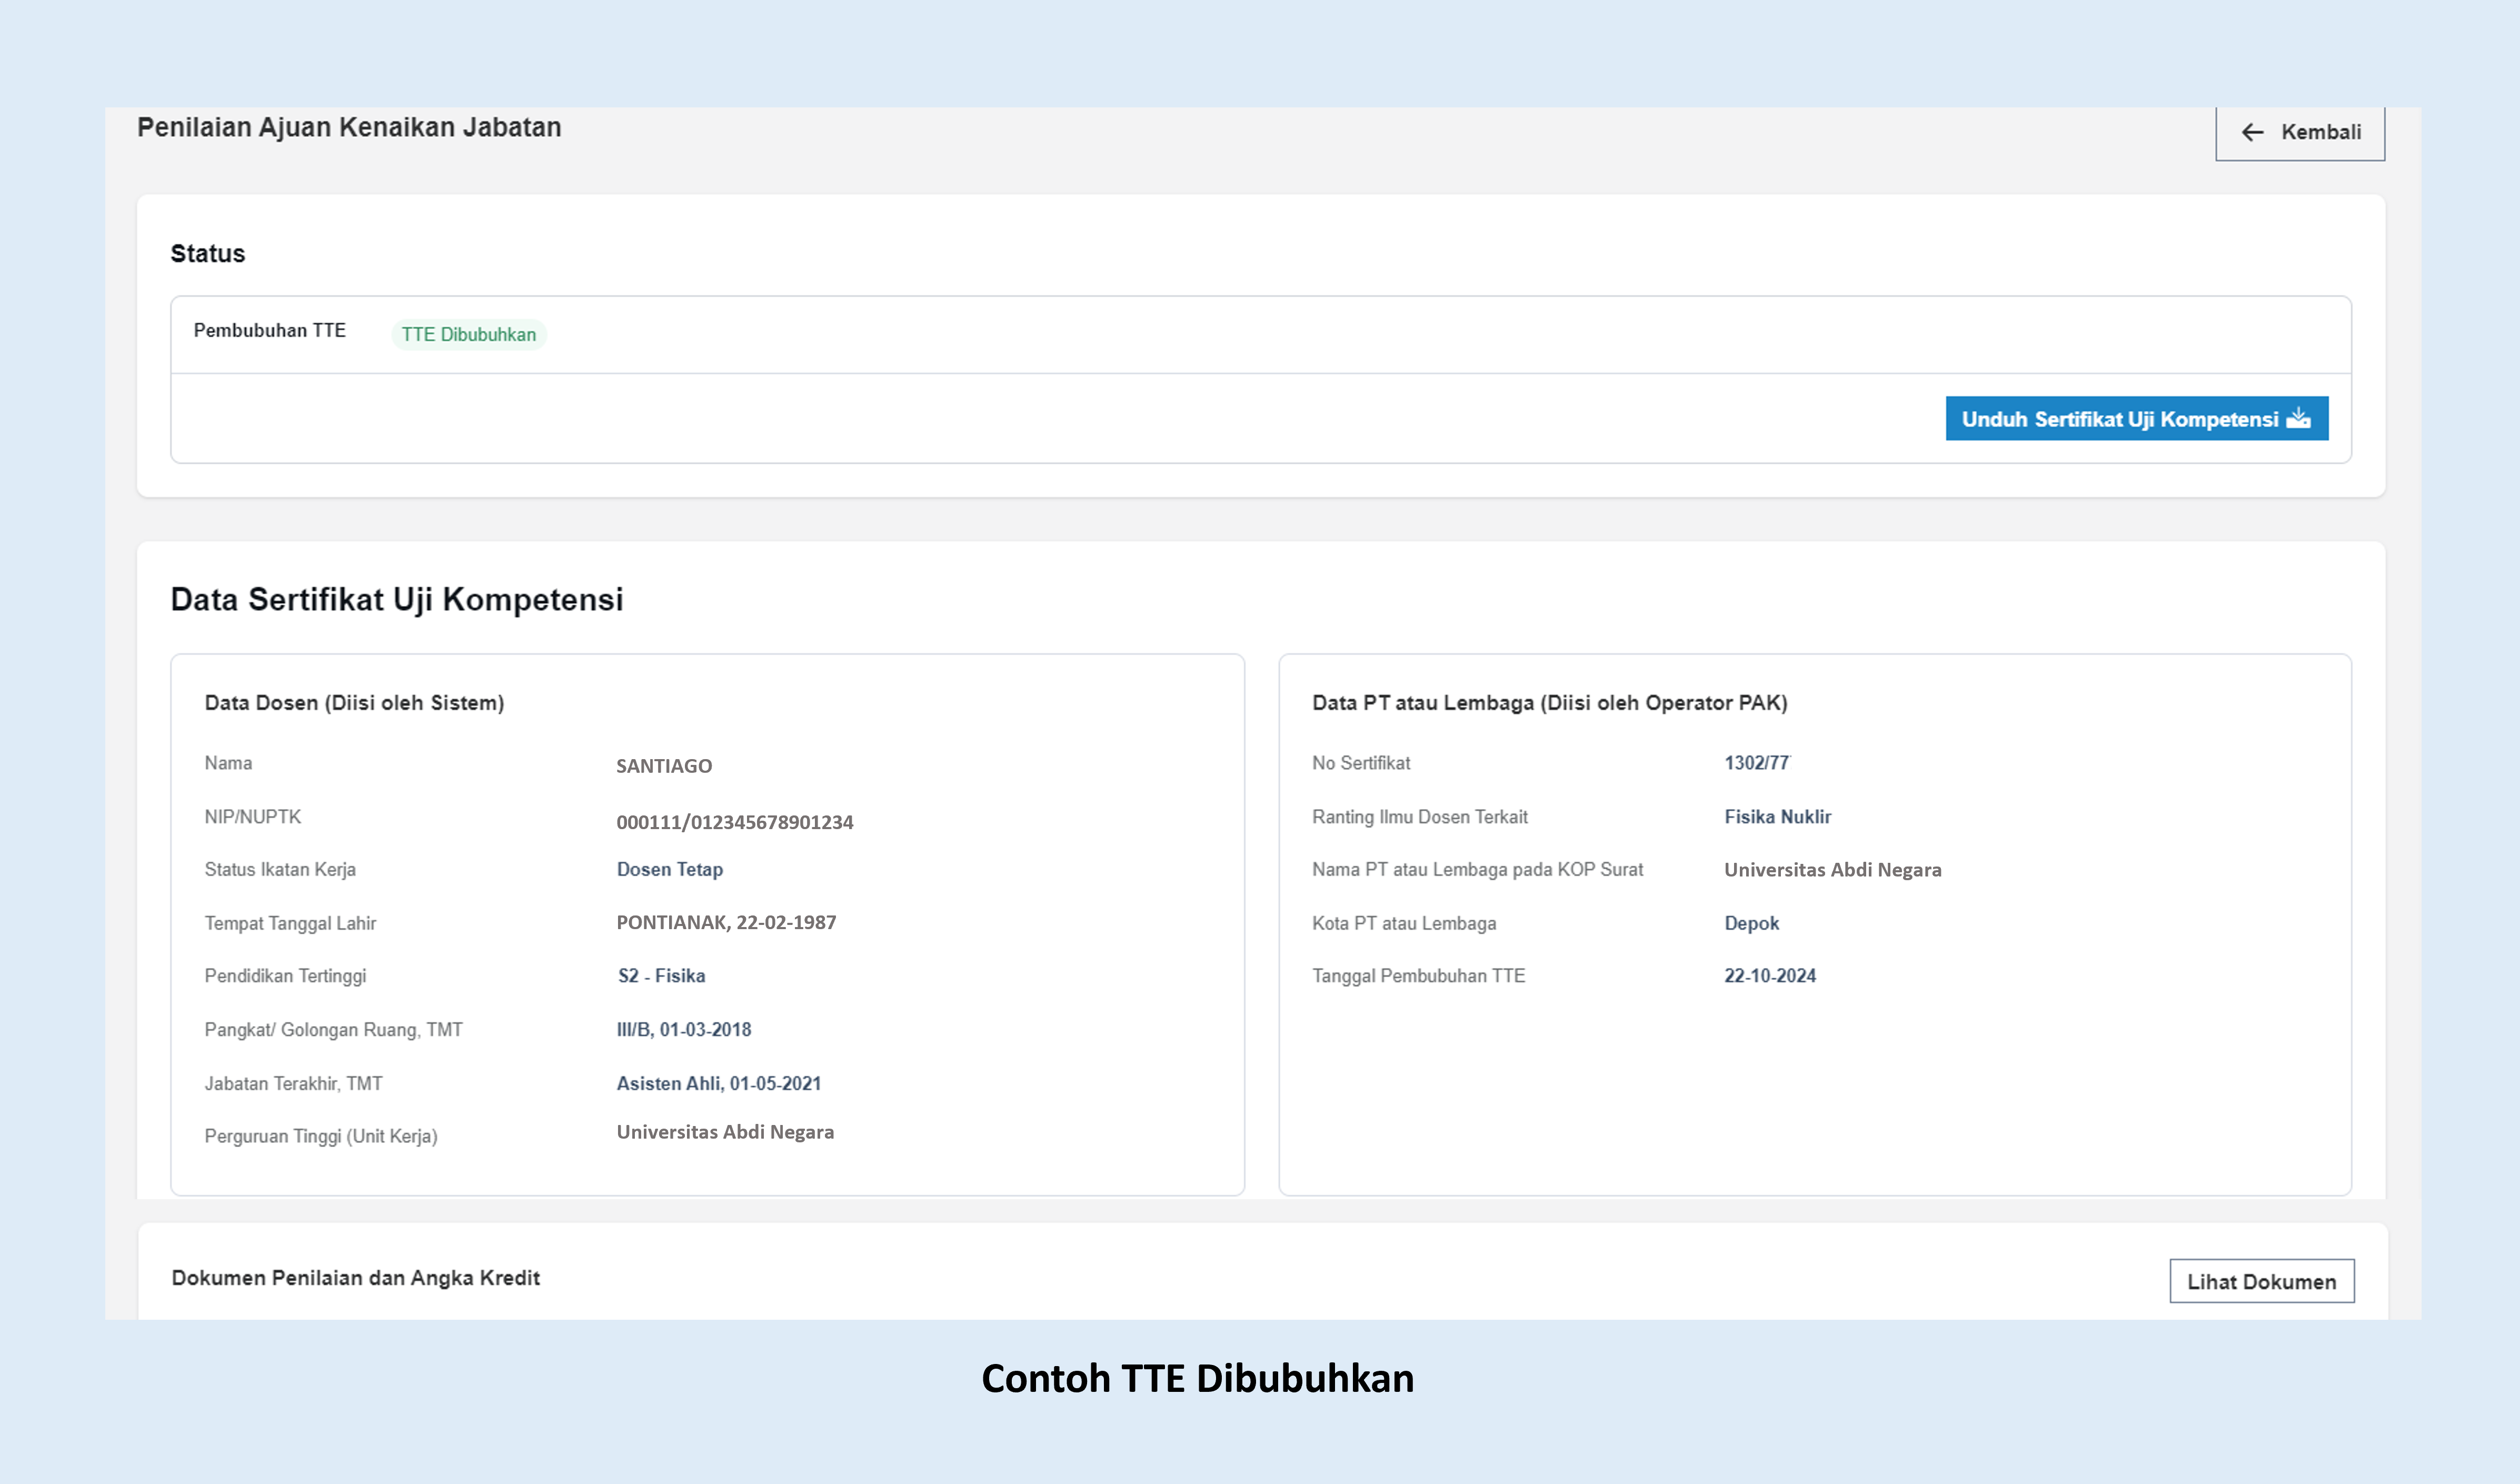This screenshot has width=2520, height=1484.
Task: Click the Kembali back button
Action: pos(2299,133)
